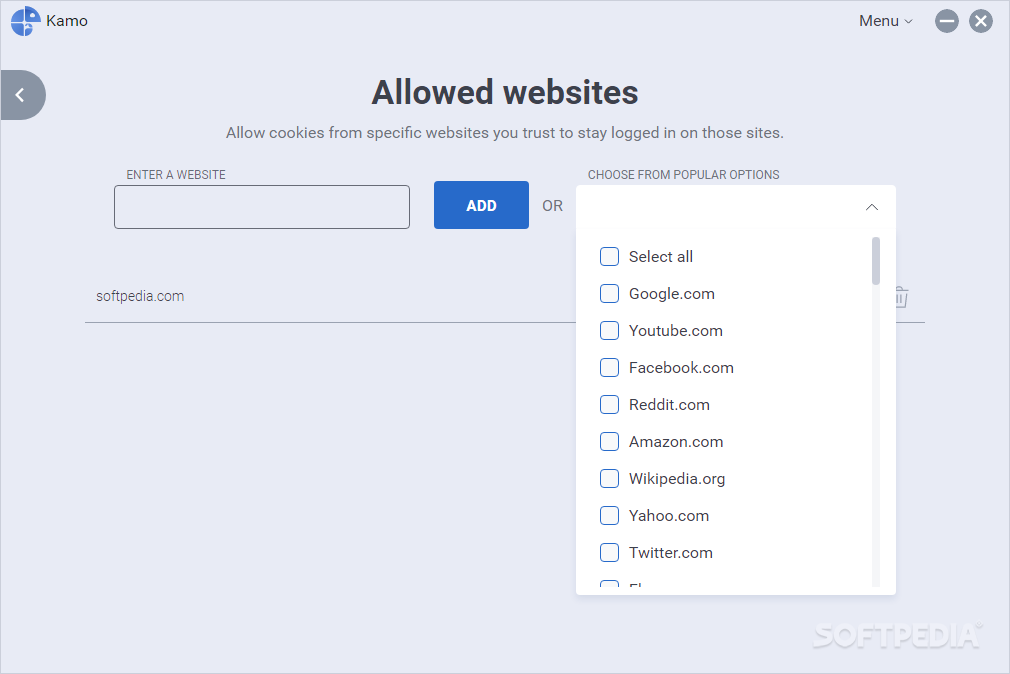Select the softpedia.com entry
Viewport: 1010px width, 674px height.
click(140, 296)
